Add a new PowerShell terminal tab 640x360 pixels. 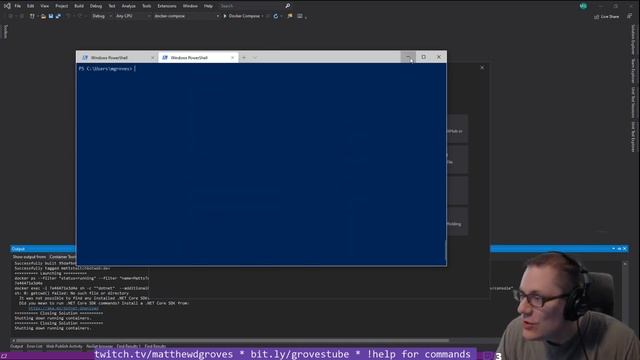coord(244,58)
